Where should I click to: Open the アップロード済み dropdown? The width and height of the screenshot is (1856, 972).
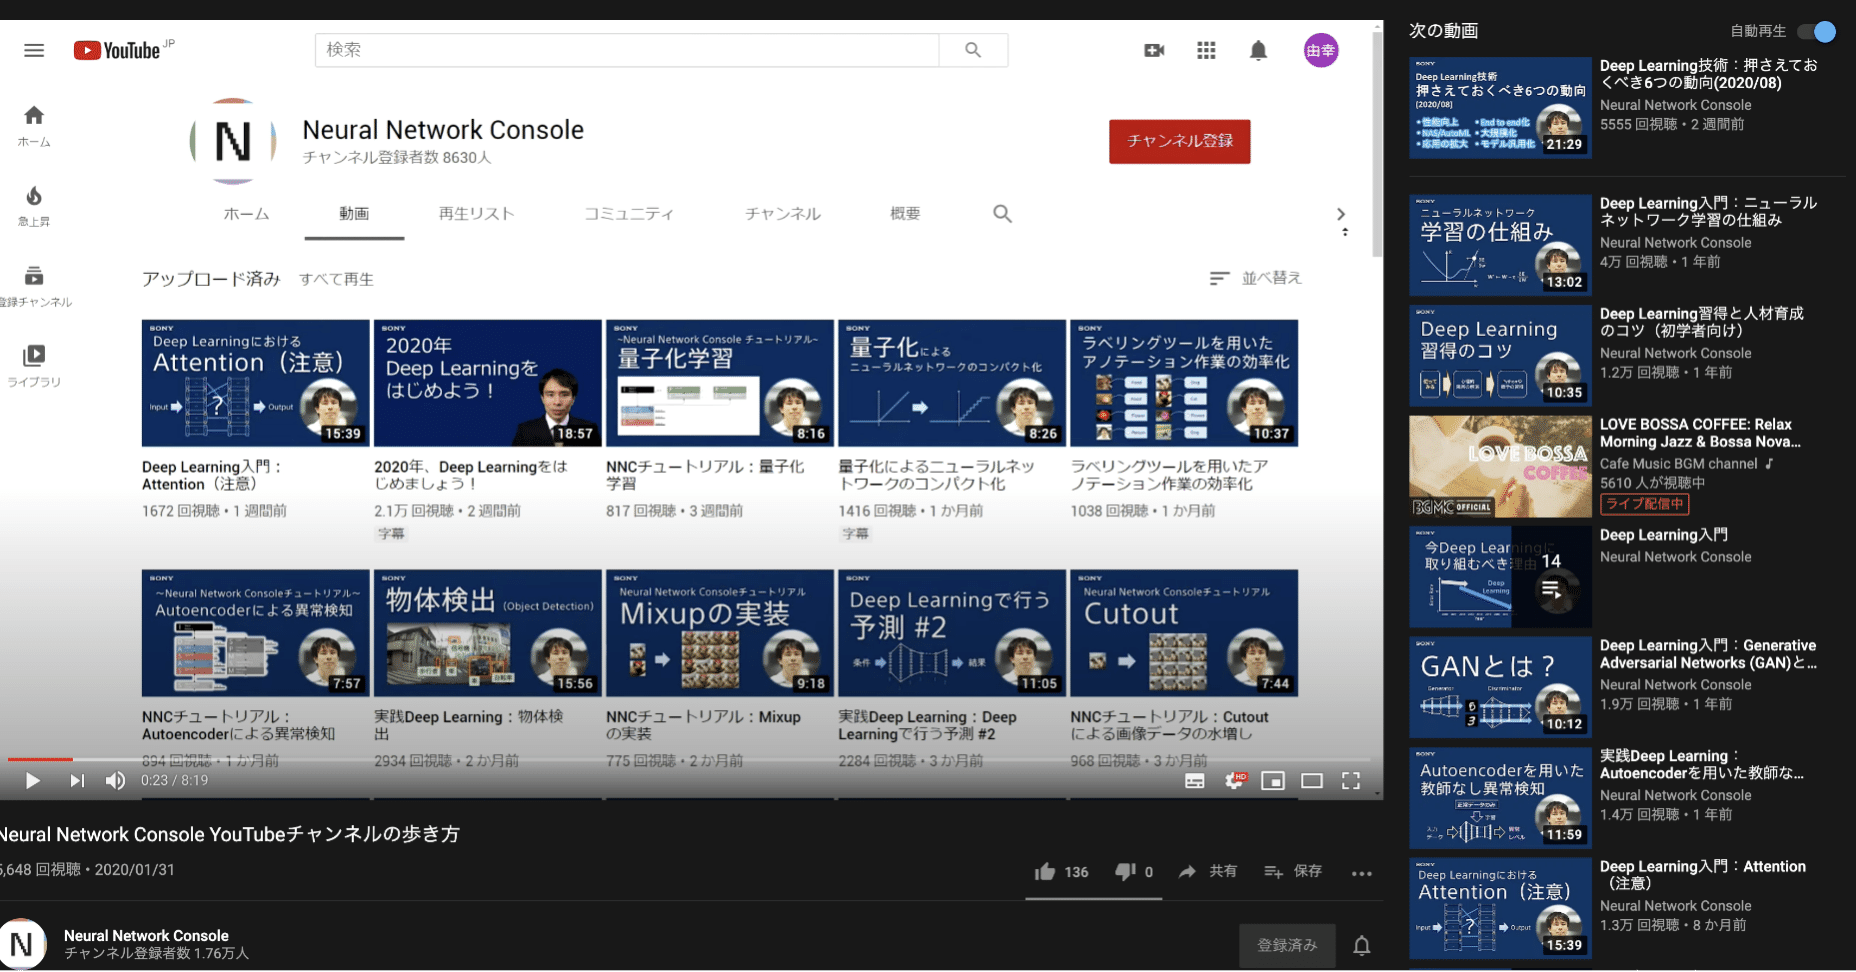(x=211, y=279)
